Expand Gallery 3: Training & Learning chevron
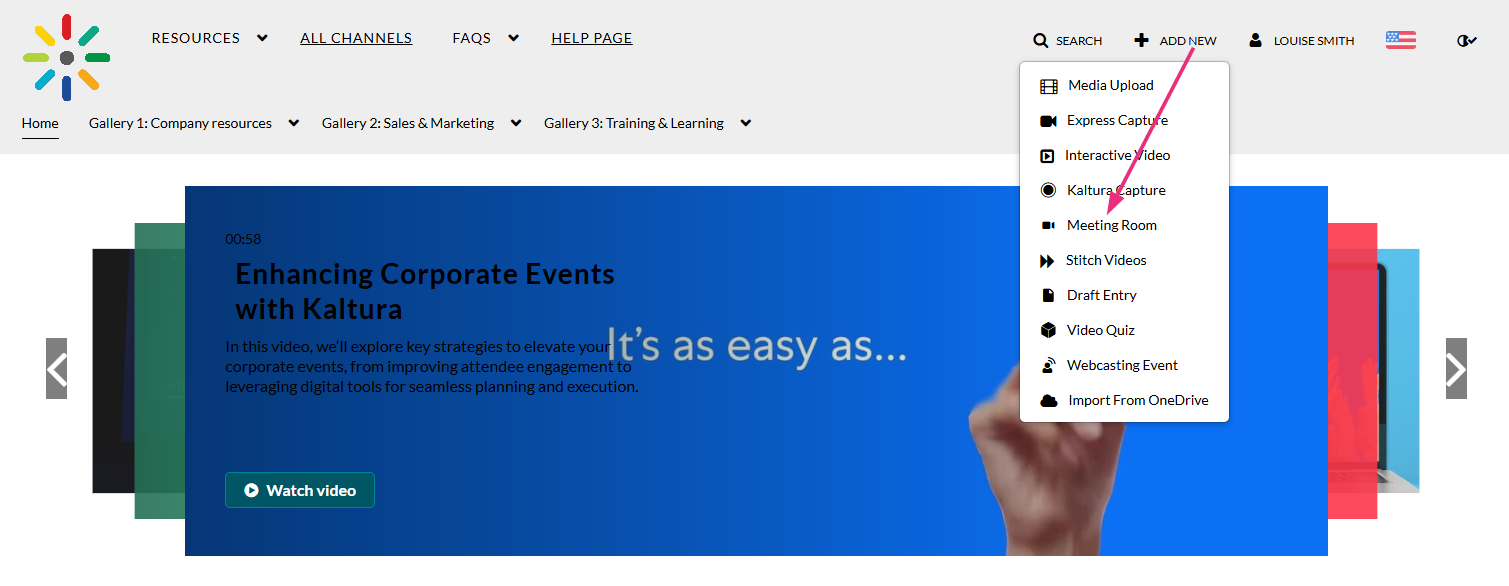This screenshot has height=586, width=1509. (x=745, y=123)
